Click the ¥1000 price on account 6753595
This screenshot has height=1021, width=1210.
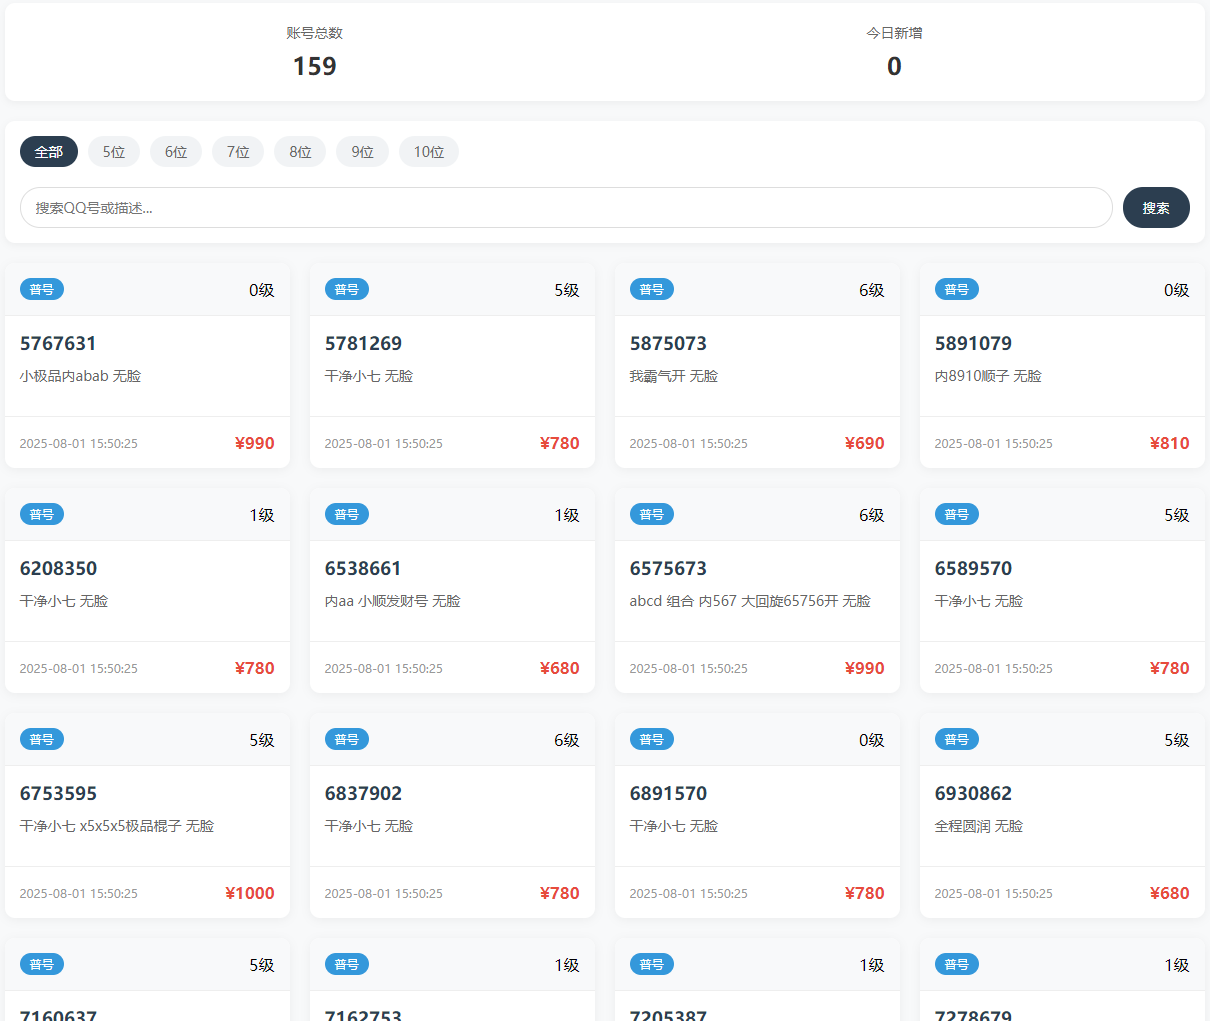click(249, 893)
